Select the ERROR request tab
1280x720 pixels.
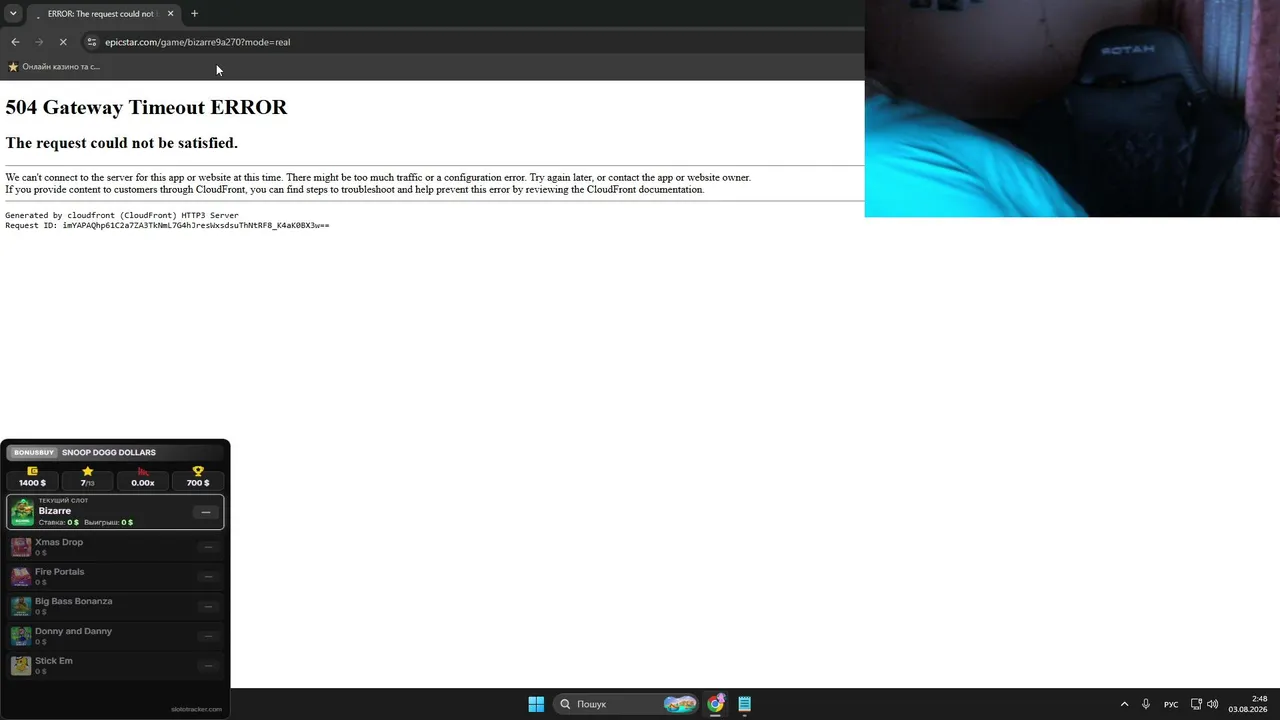pos(103,14)
